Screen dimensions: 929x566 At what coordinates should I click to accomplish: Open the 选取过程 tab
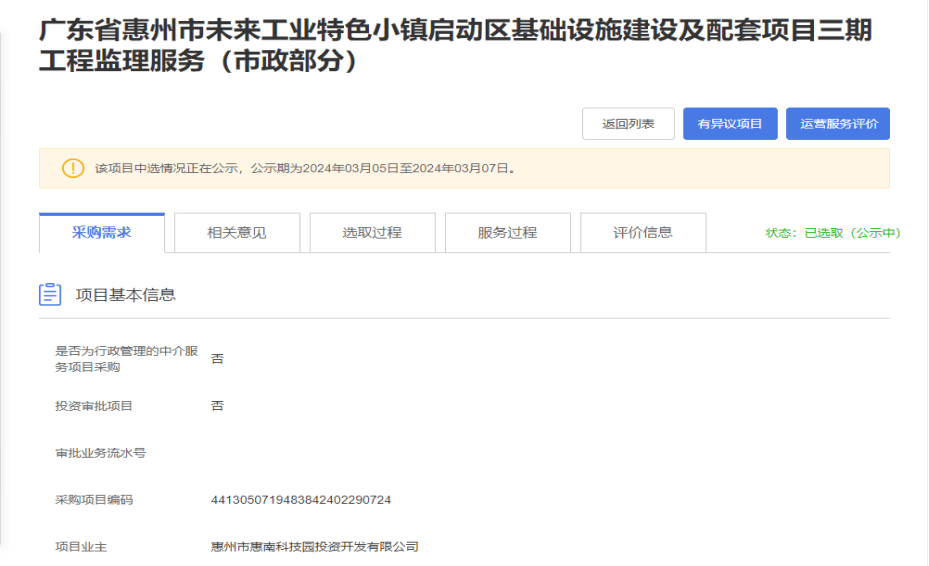pos(372,233)
